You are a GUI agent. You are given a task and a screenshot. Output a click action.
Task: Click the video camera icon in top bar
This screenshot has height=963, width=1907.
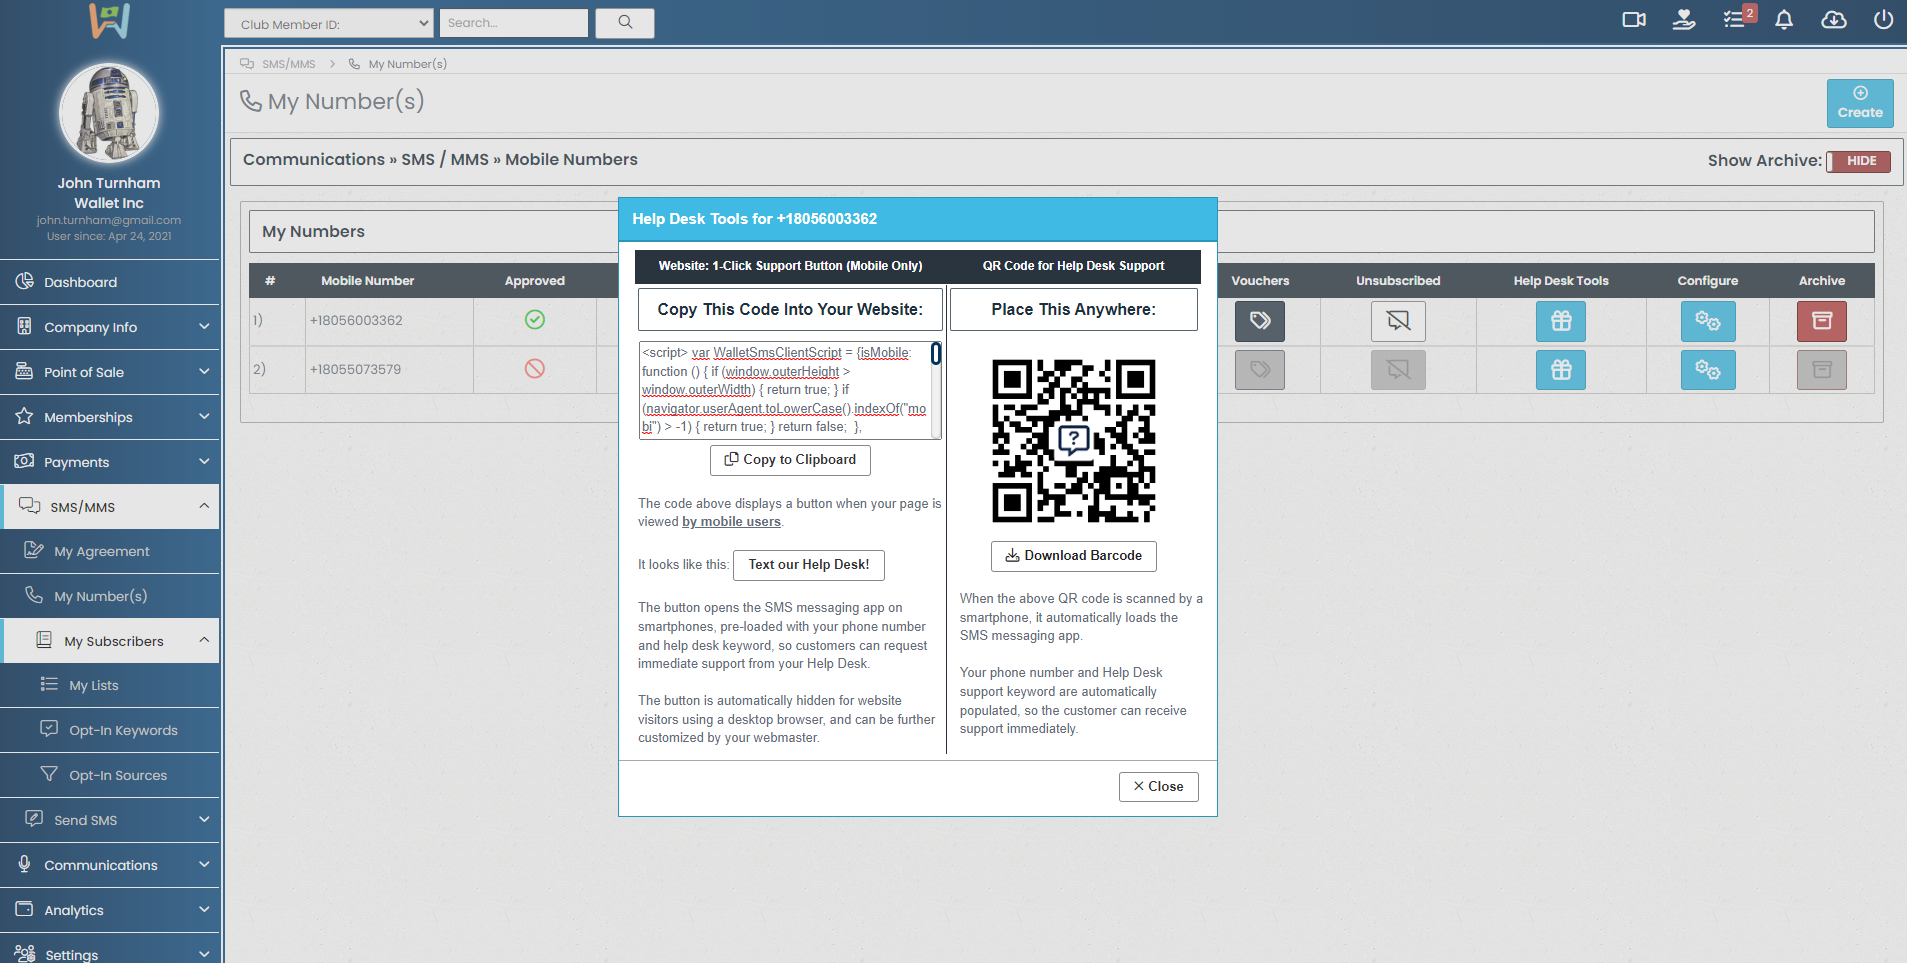[1634, 20]
